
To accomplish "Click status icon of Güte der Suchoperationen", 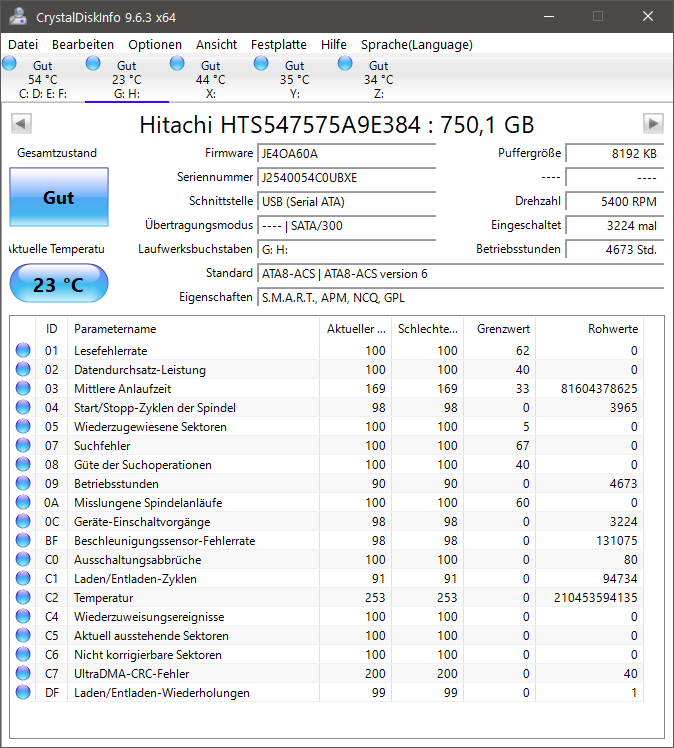I will tap(23, 464).
